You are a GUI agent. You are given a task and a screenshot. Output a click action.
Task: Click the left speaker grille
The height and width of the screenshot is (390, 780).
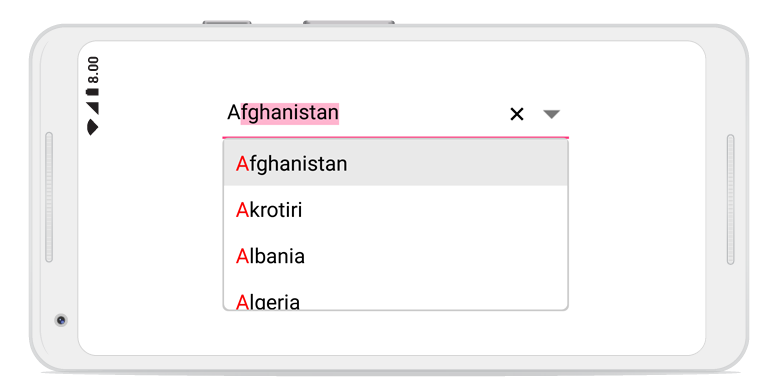(49, 197)
